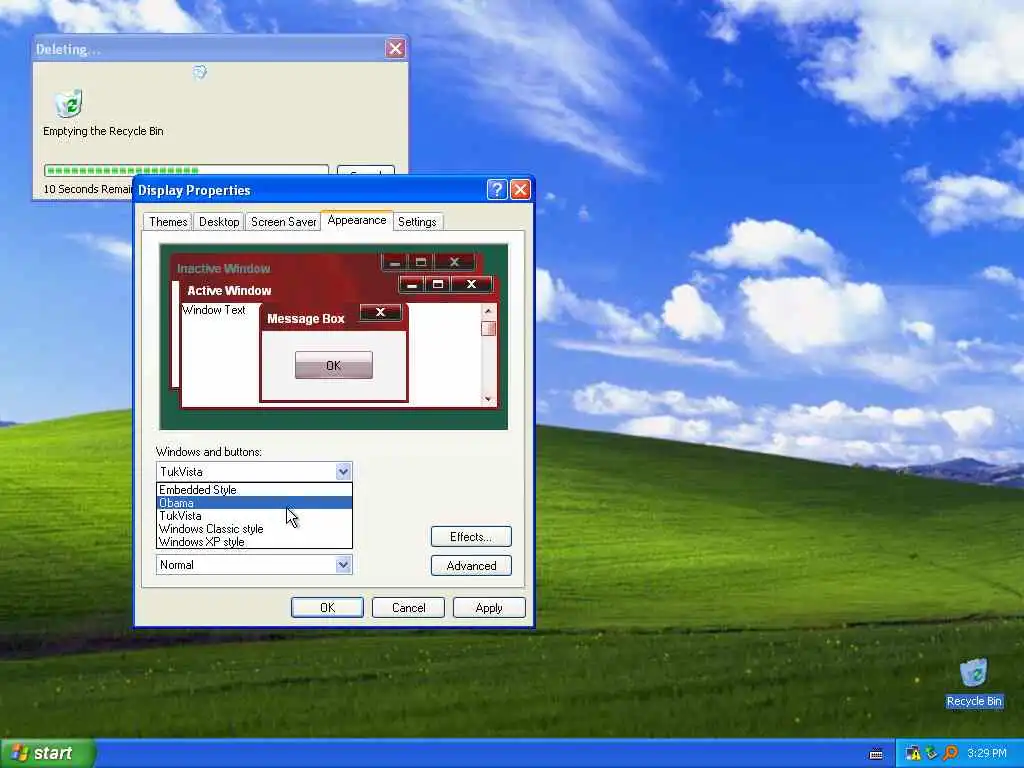Open the font size Normal dropdown
The width and height of the screenshot is (1024, 768).
coord(254,565)
